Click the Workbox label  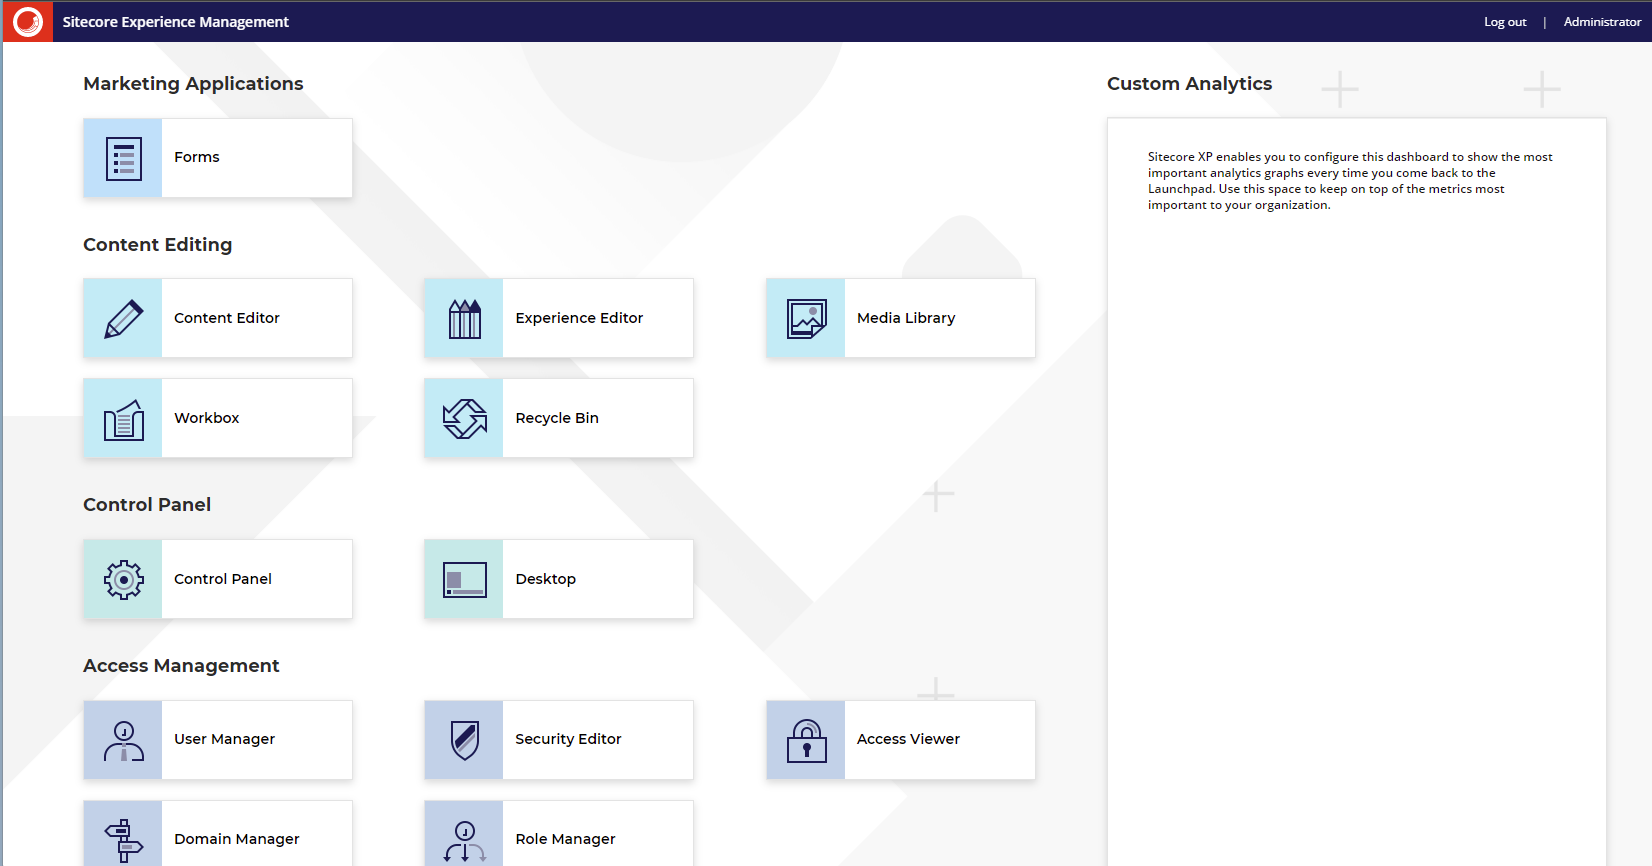(x=207, y=418)
